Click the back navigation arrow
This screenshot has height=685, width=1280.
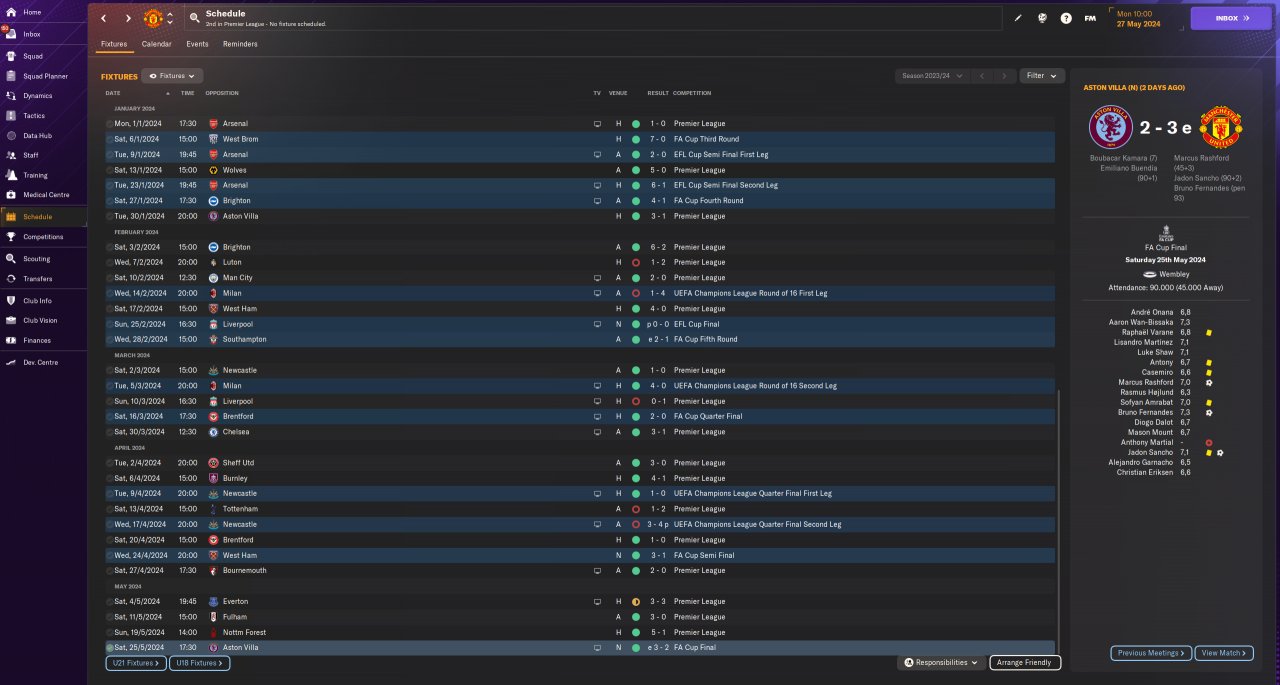[103, 18]
